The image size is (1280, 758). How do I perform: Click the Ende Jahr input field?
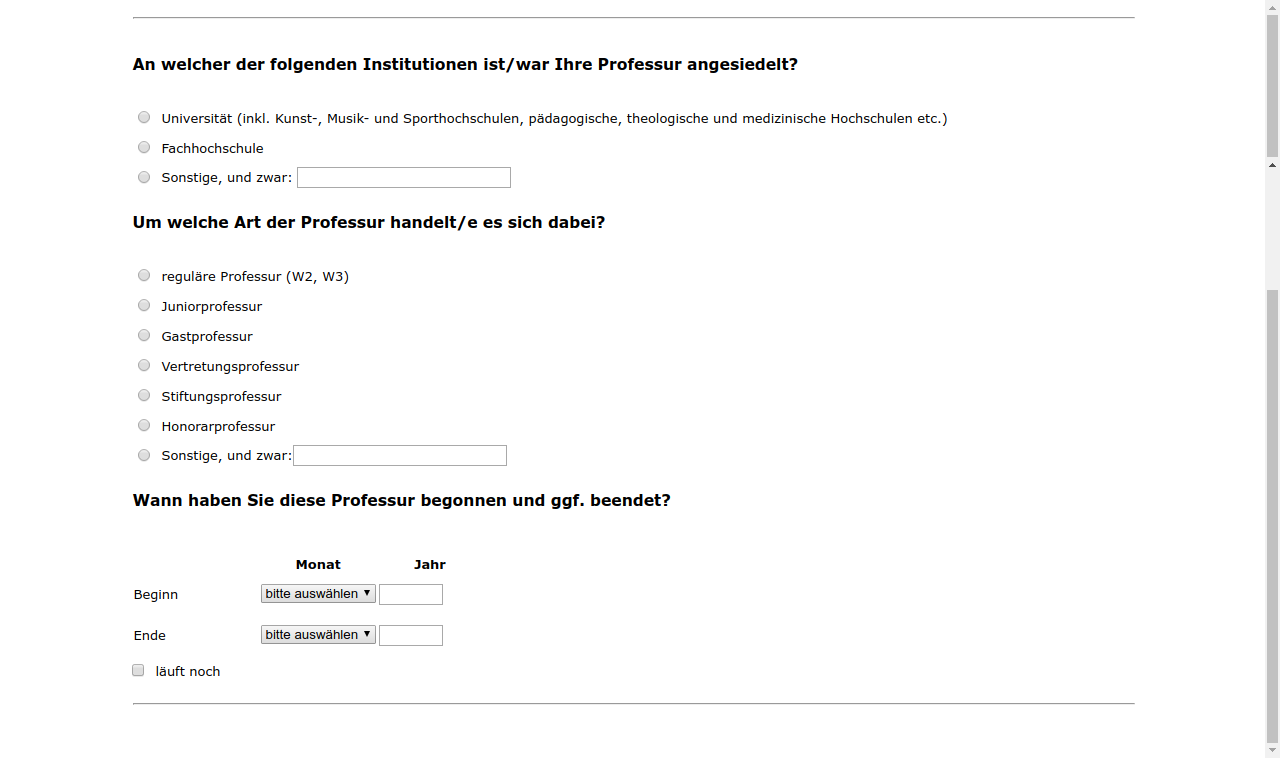[x=411, y=636]
